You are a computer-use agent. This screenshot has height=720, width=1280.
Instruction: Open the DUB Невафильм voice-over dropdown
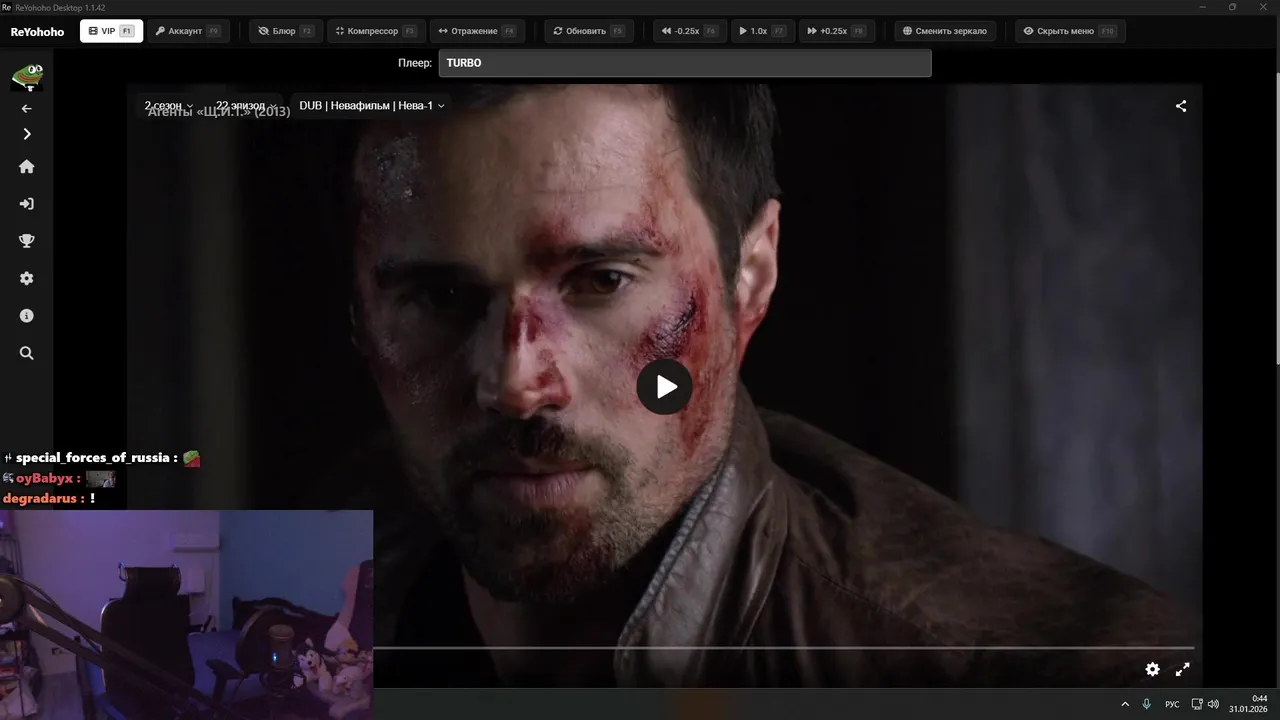[372, 105]
